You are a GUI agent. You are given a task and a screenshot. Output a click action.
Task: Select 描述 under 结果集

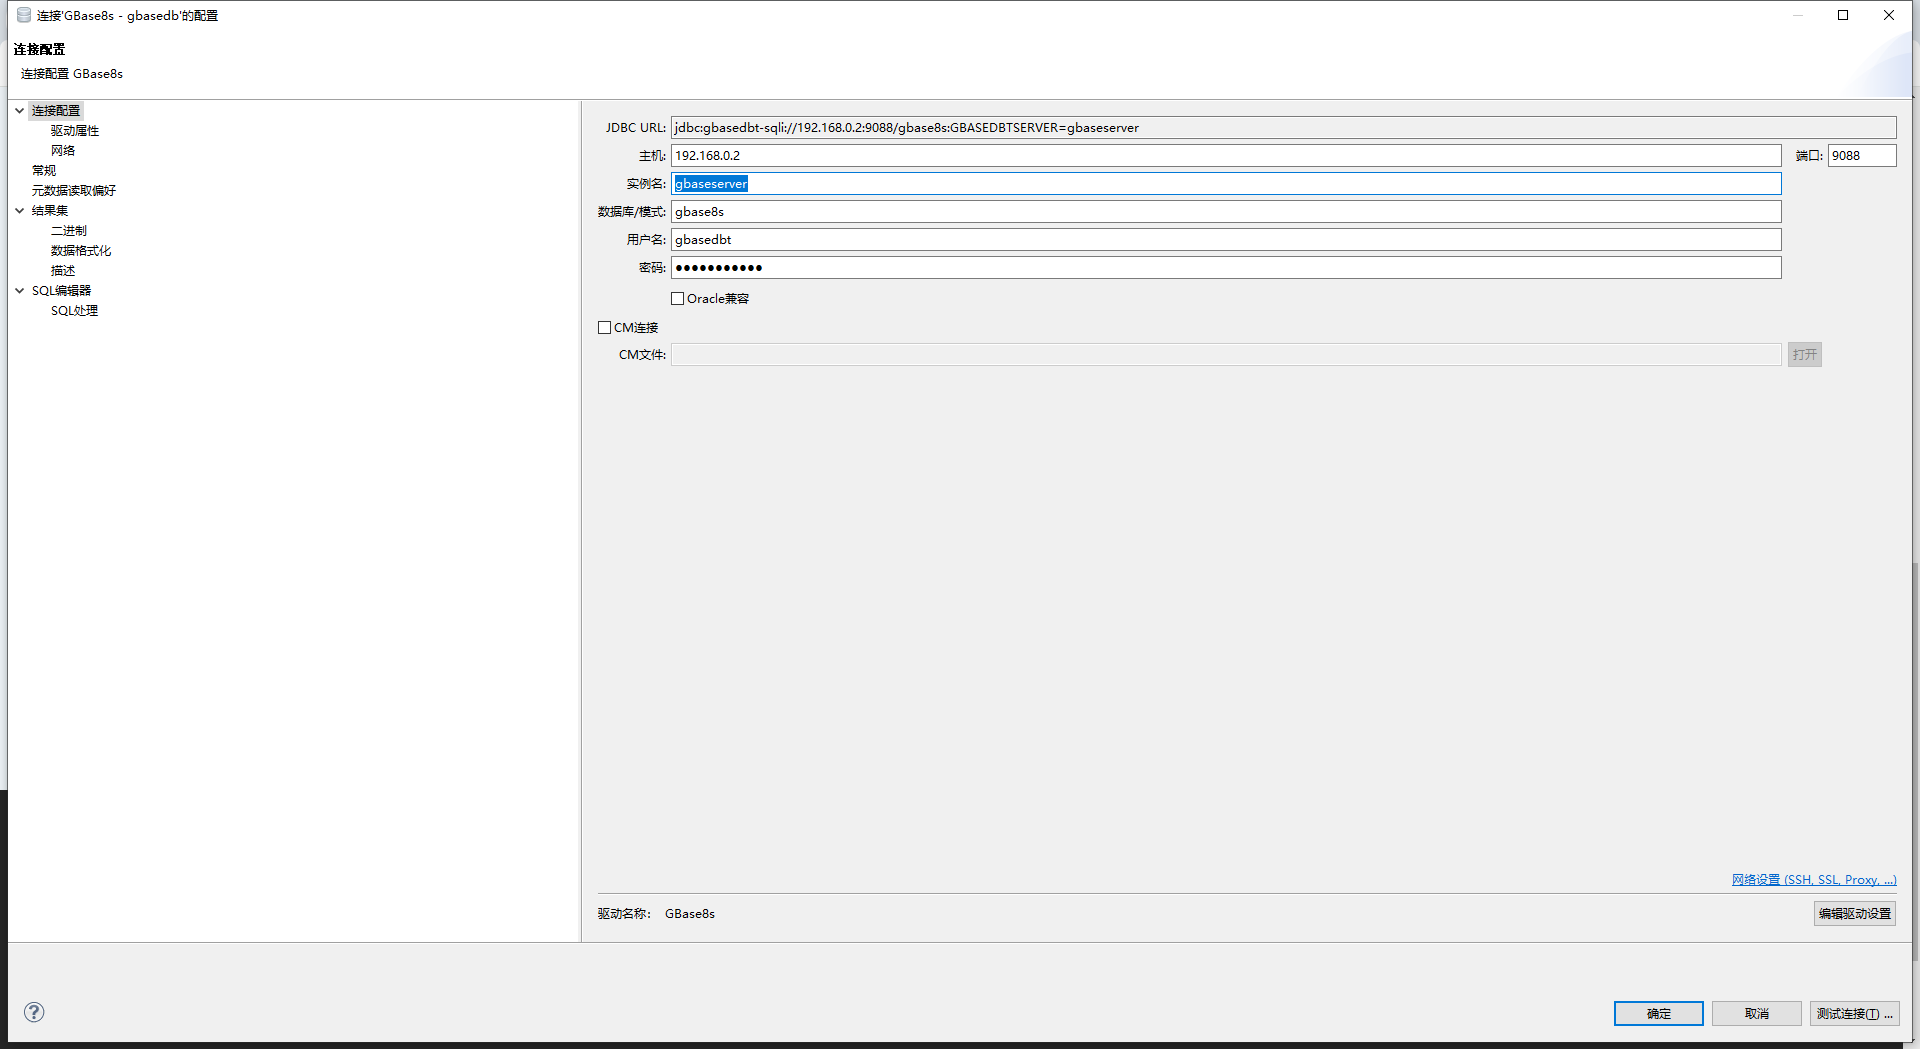pyautogui.click(x=63, y=271)
